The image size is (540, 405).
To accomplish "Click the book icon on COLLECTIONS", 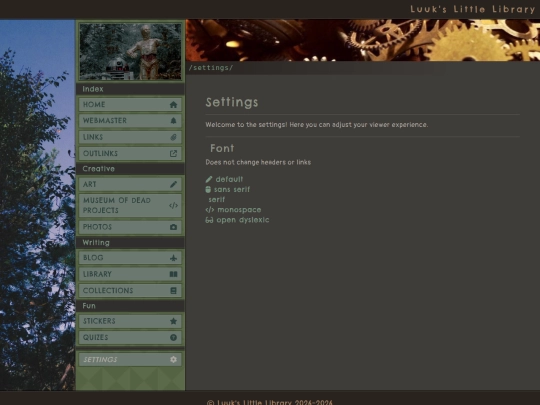I will [x=173, y=291].
